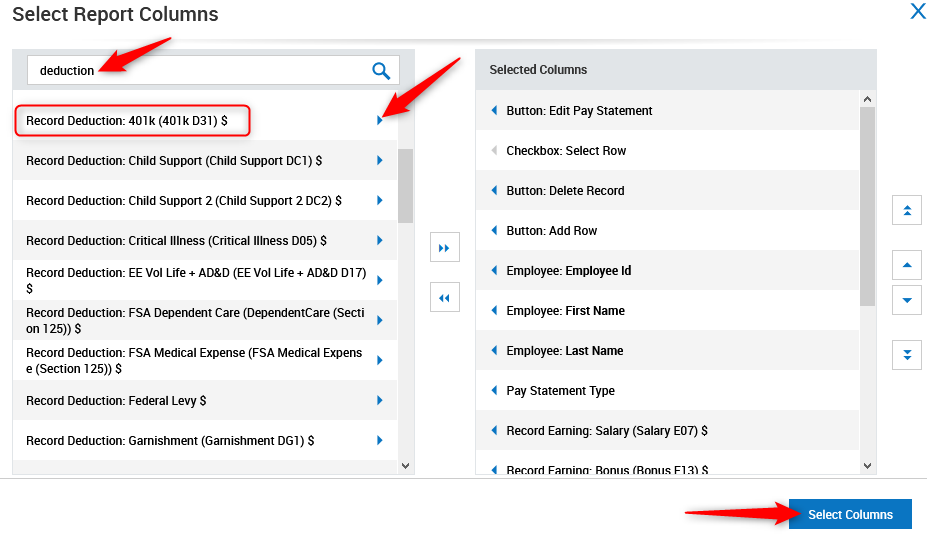Remove Button: Delete Record column arrow
This screenshot has height=537, width=927.
tap(494, 190)
